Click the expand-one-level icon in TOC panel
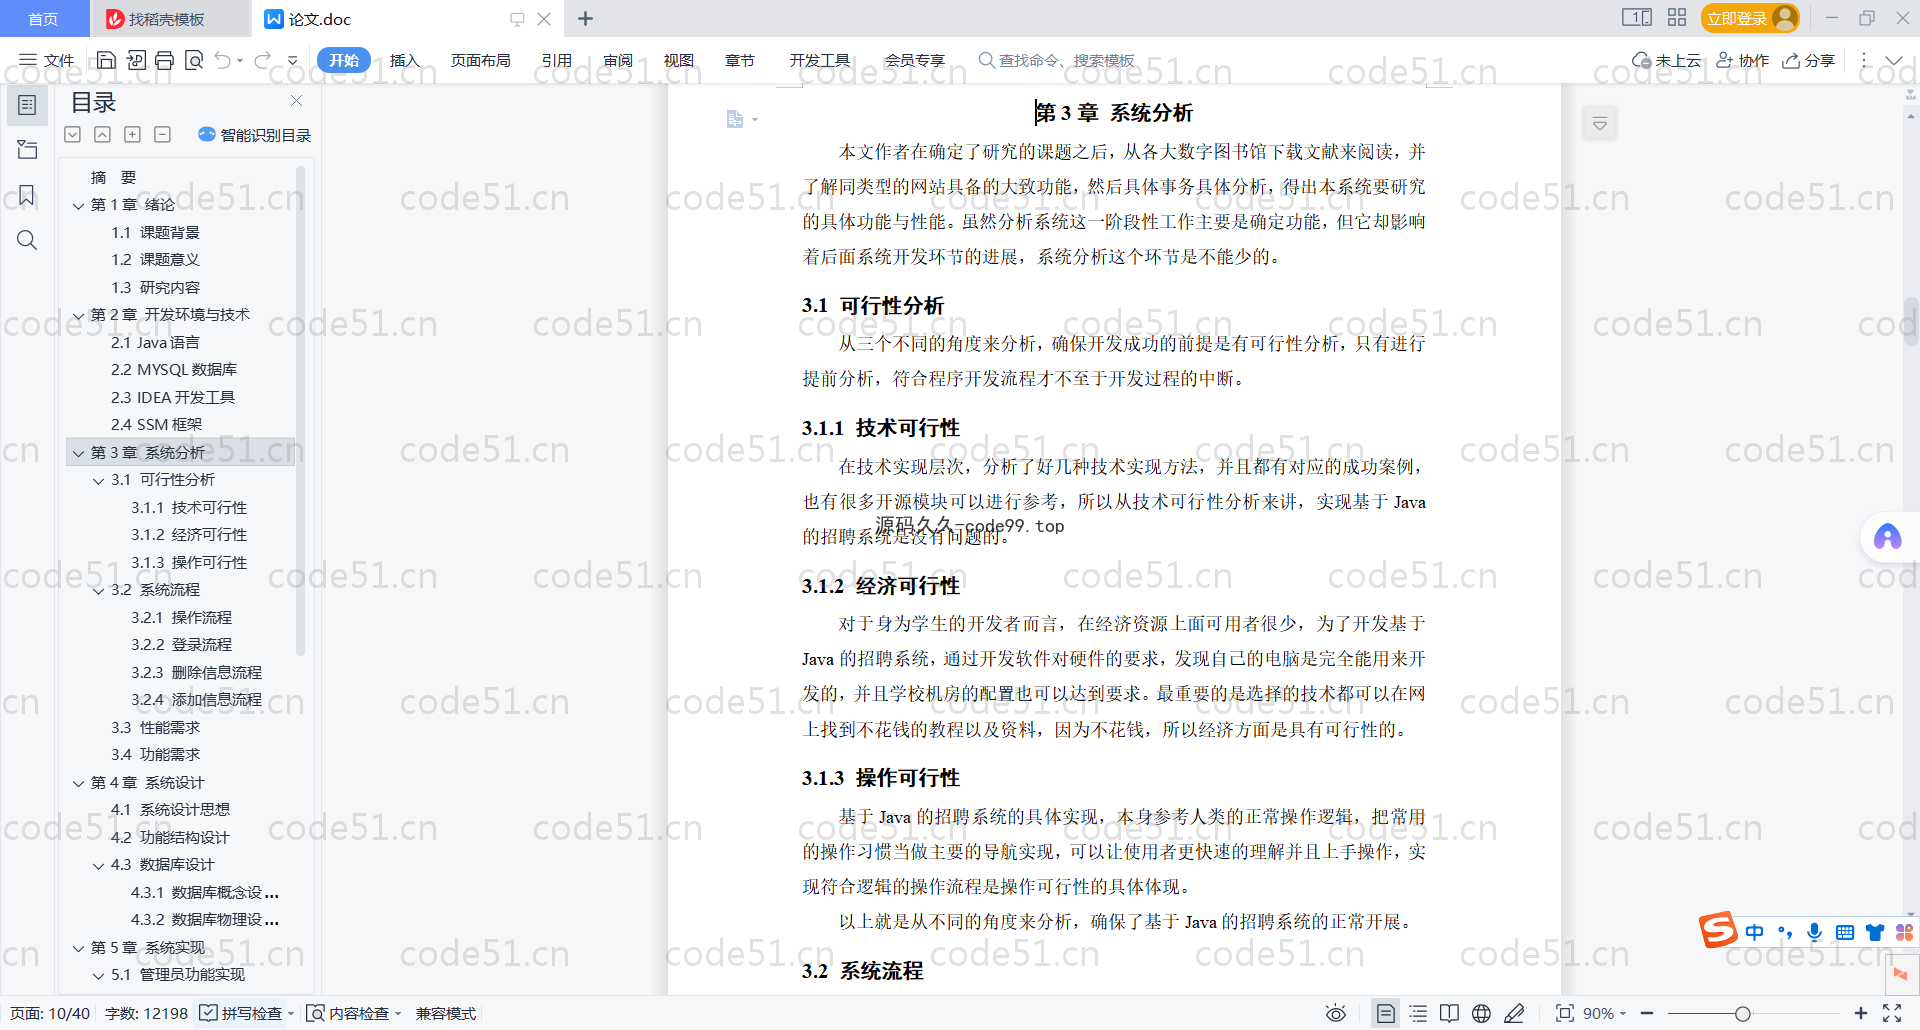Image resolution: width=1920 pixels, height=1030 pixels. (72, 134)
